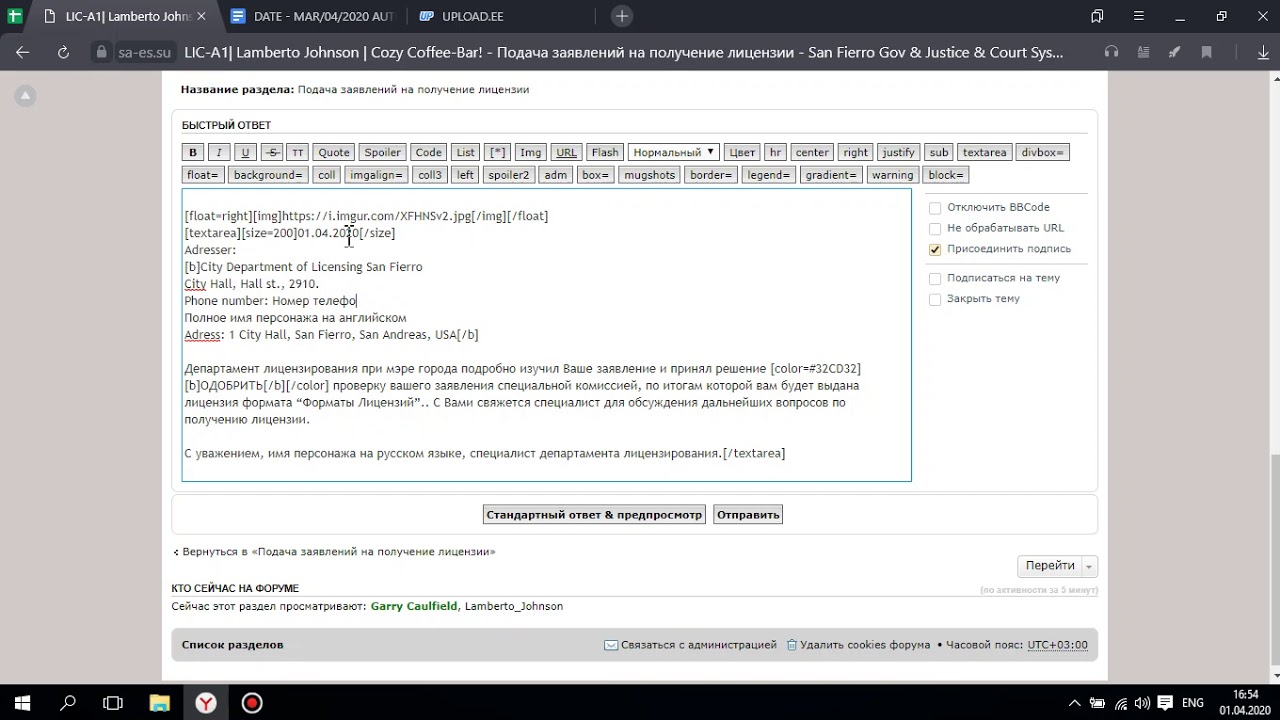Enable Подписаться на тему checkbox
This screenshot has width=1280, height=720.
(935, 278)
